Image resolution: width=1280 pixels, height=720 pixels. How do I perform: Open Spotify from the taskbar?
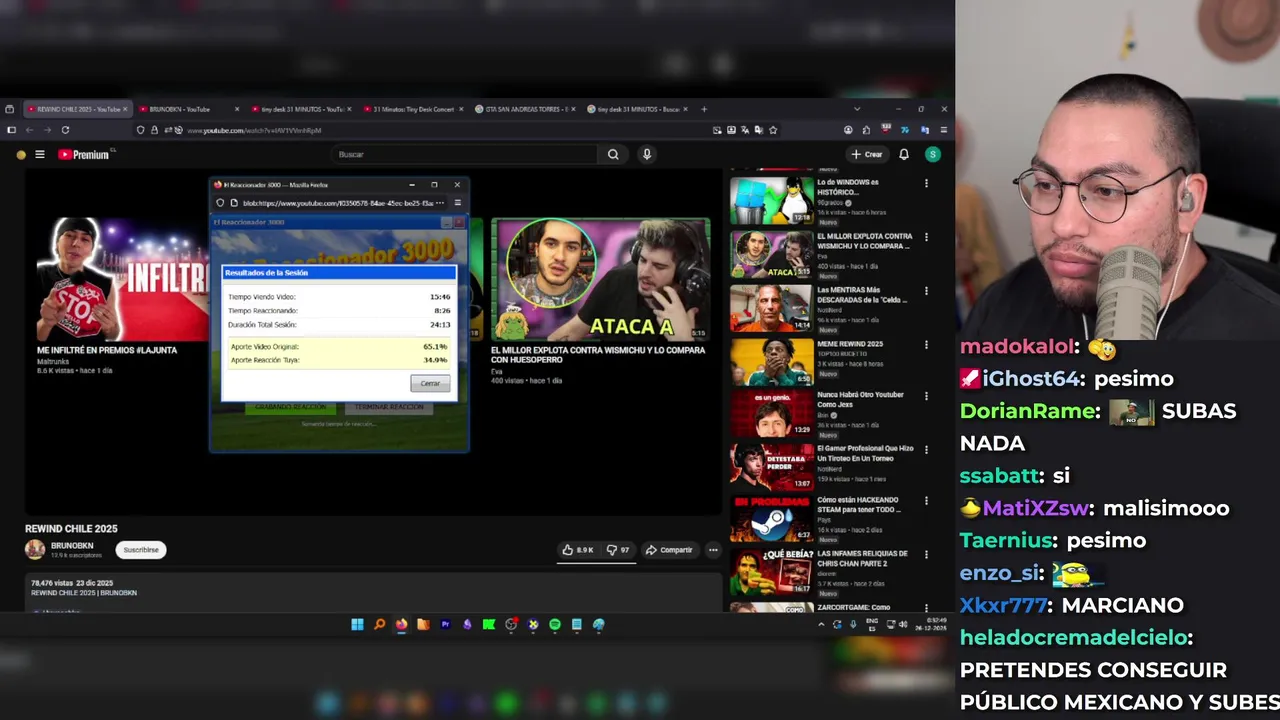click(555, 624)
